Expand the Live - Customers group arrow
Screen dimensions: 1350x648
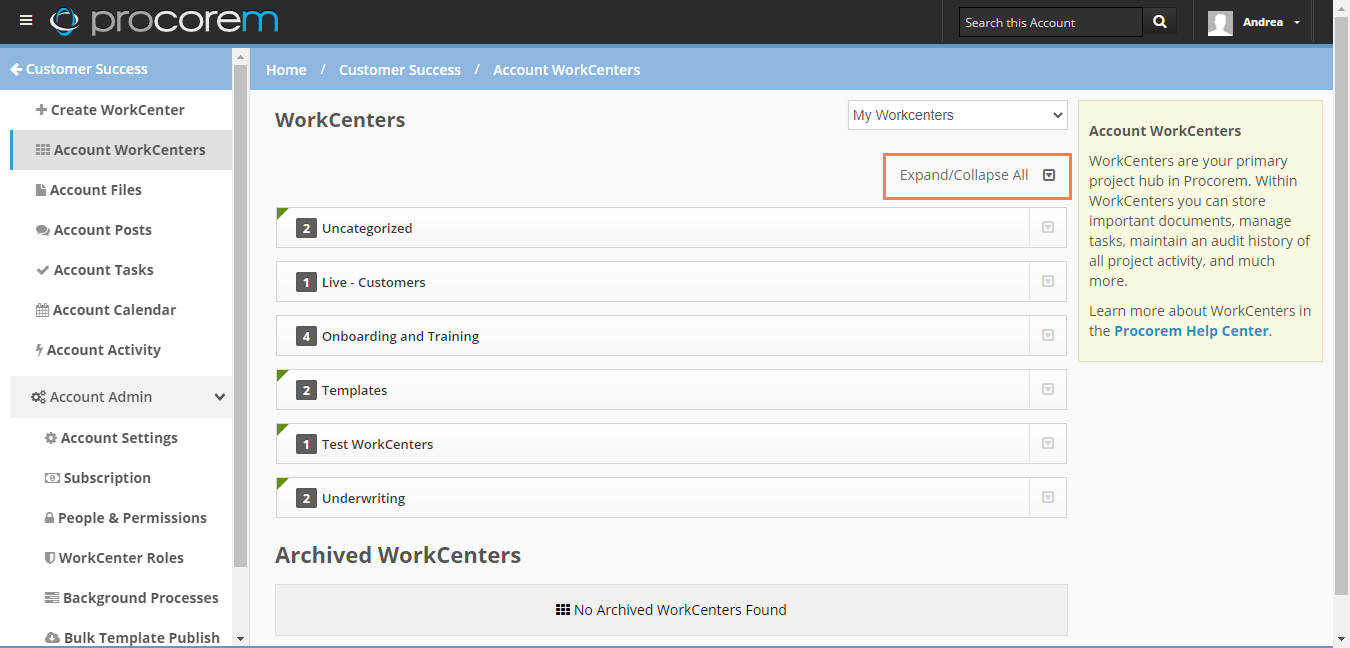pyautogui.click(x=1048, y=282)
